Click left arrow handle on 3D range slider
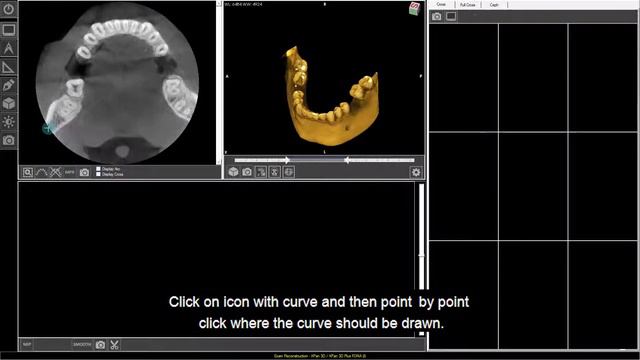 pyautogui.click(x=287, y=160)
